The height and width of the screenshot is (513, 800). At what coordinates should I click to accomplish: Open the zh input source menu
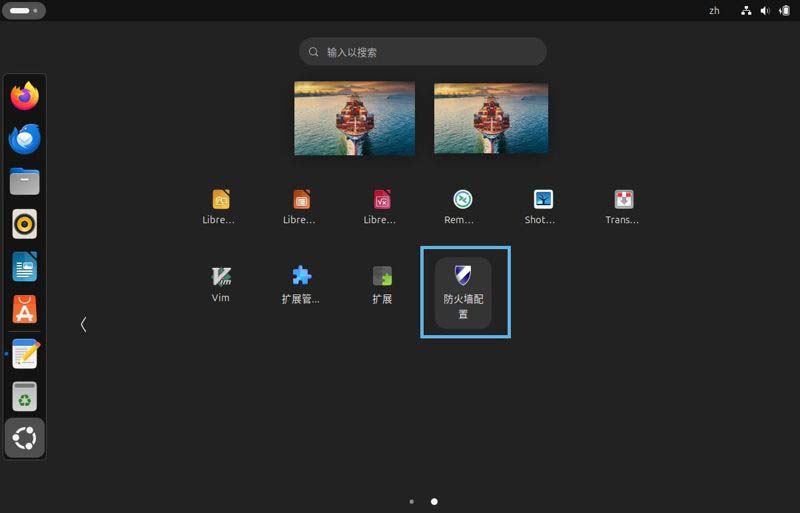tap(714, 10)
